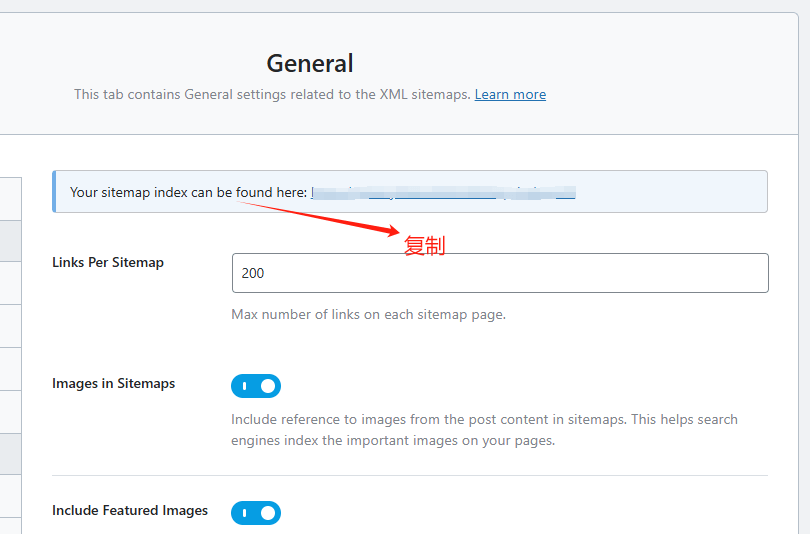
Task: Click the Links Per Sitemap label
Action: [108, 262]
